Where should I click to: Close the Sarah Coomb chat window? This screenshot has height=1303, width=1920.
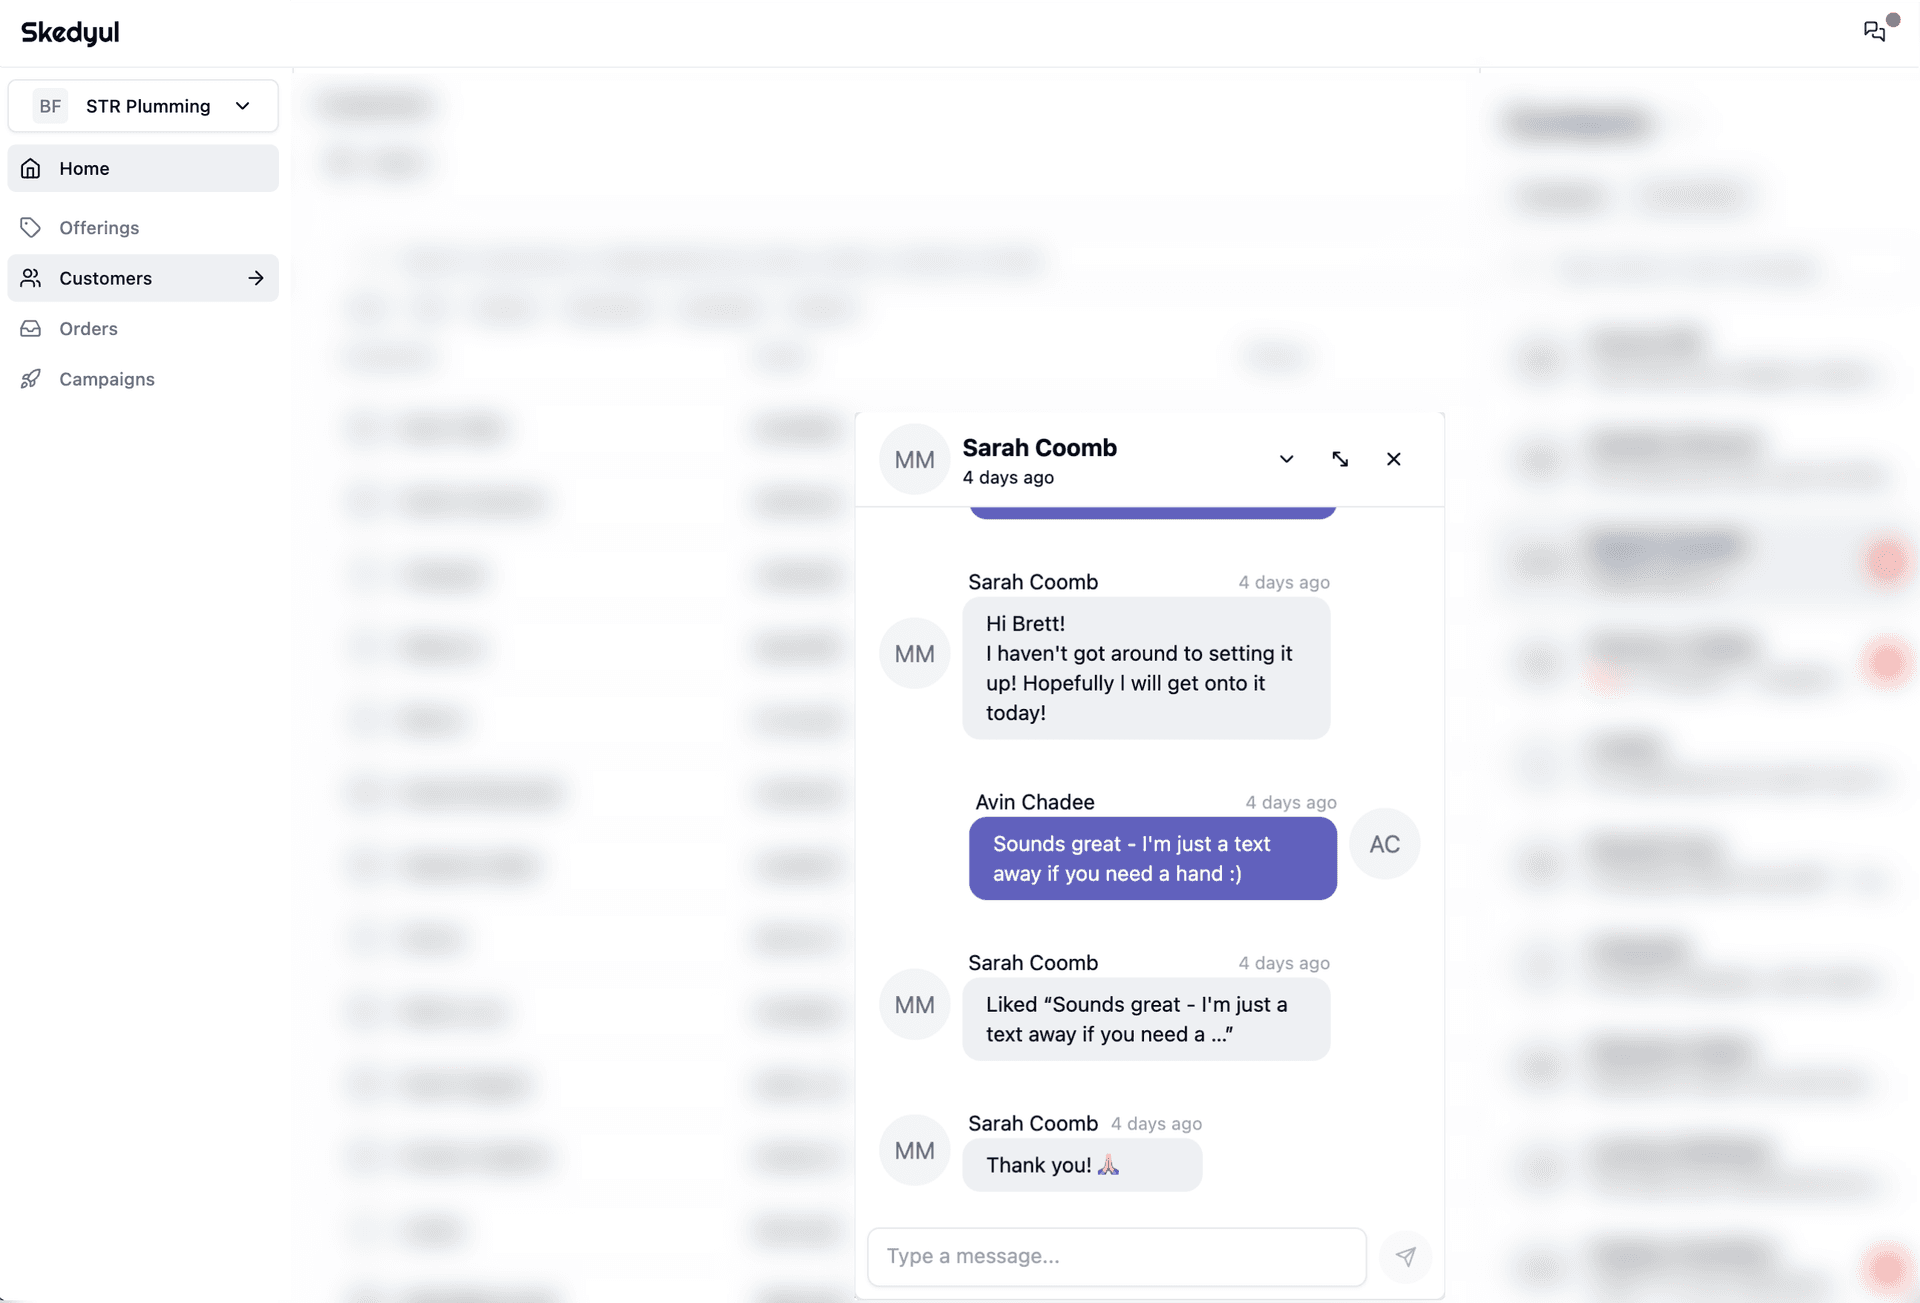point(1392,458)
